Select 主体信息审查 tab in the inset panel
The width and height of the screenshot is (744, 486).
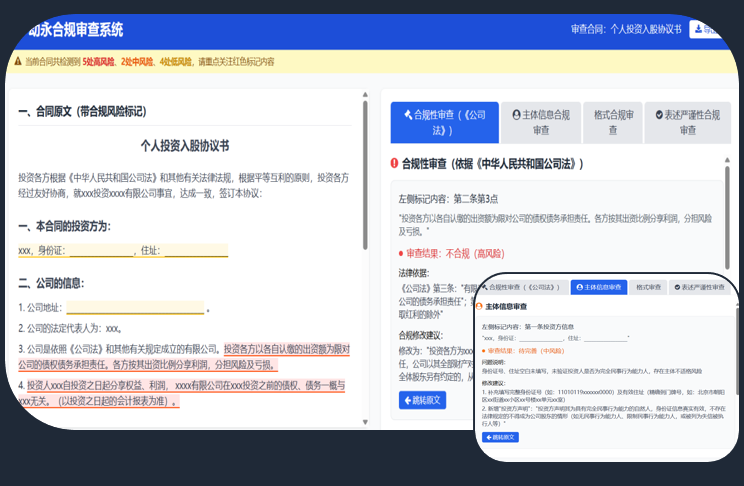point(599,287)
